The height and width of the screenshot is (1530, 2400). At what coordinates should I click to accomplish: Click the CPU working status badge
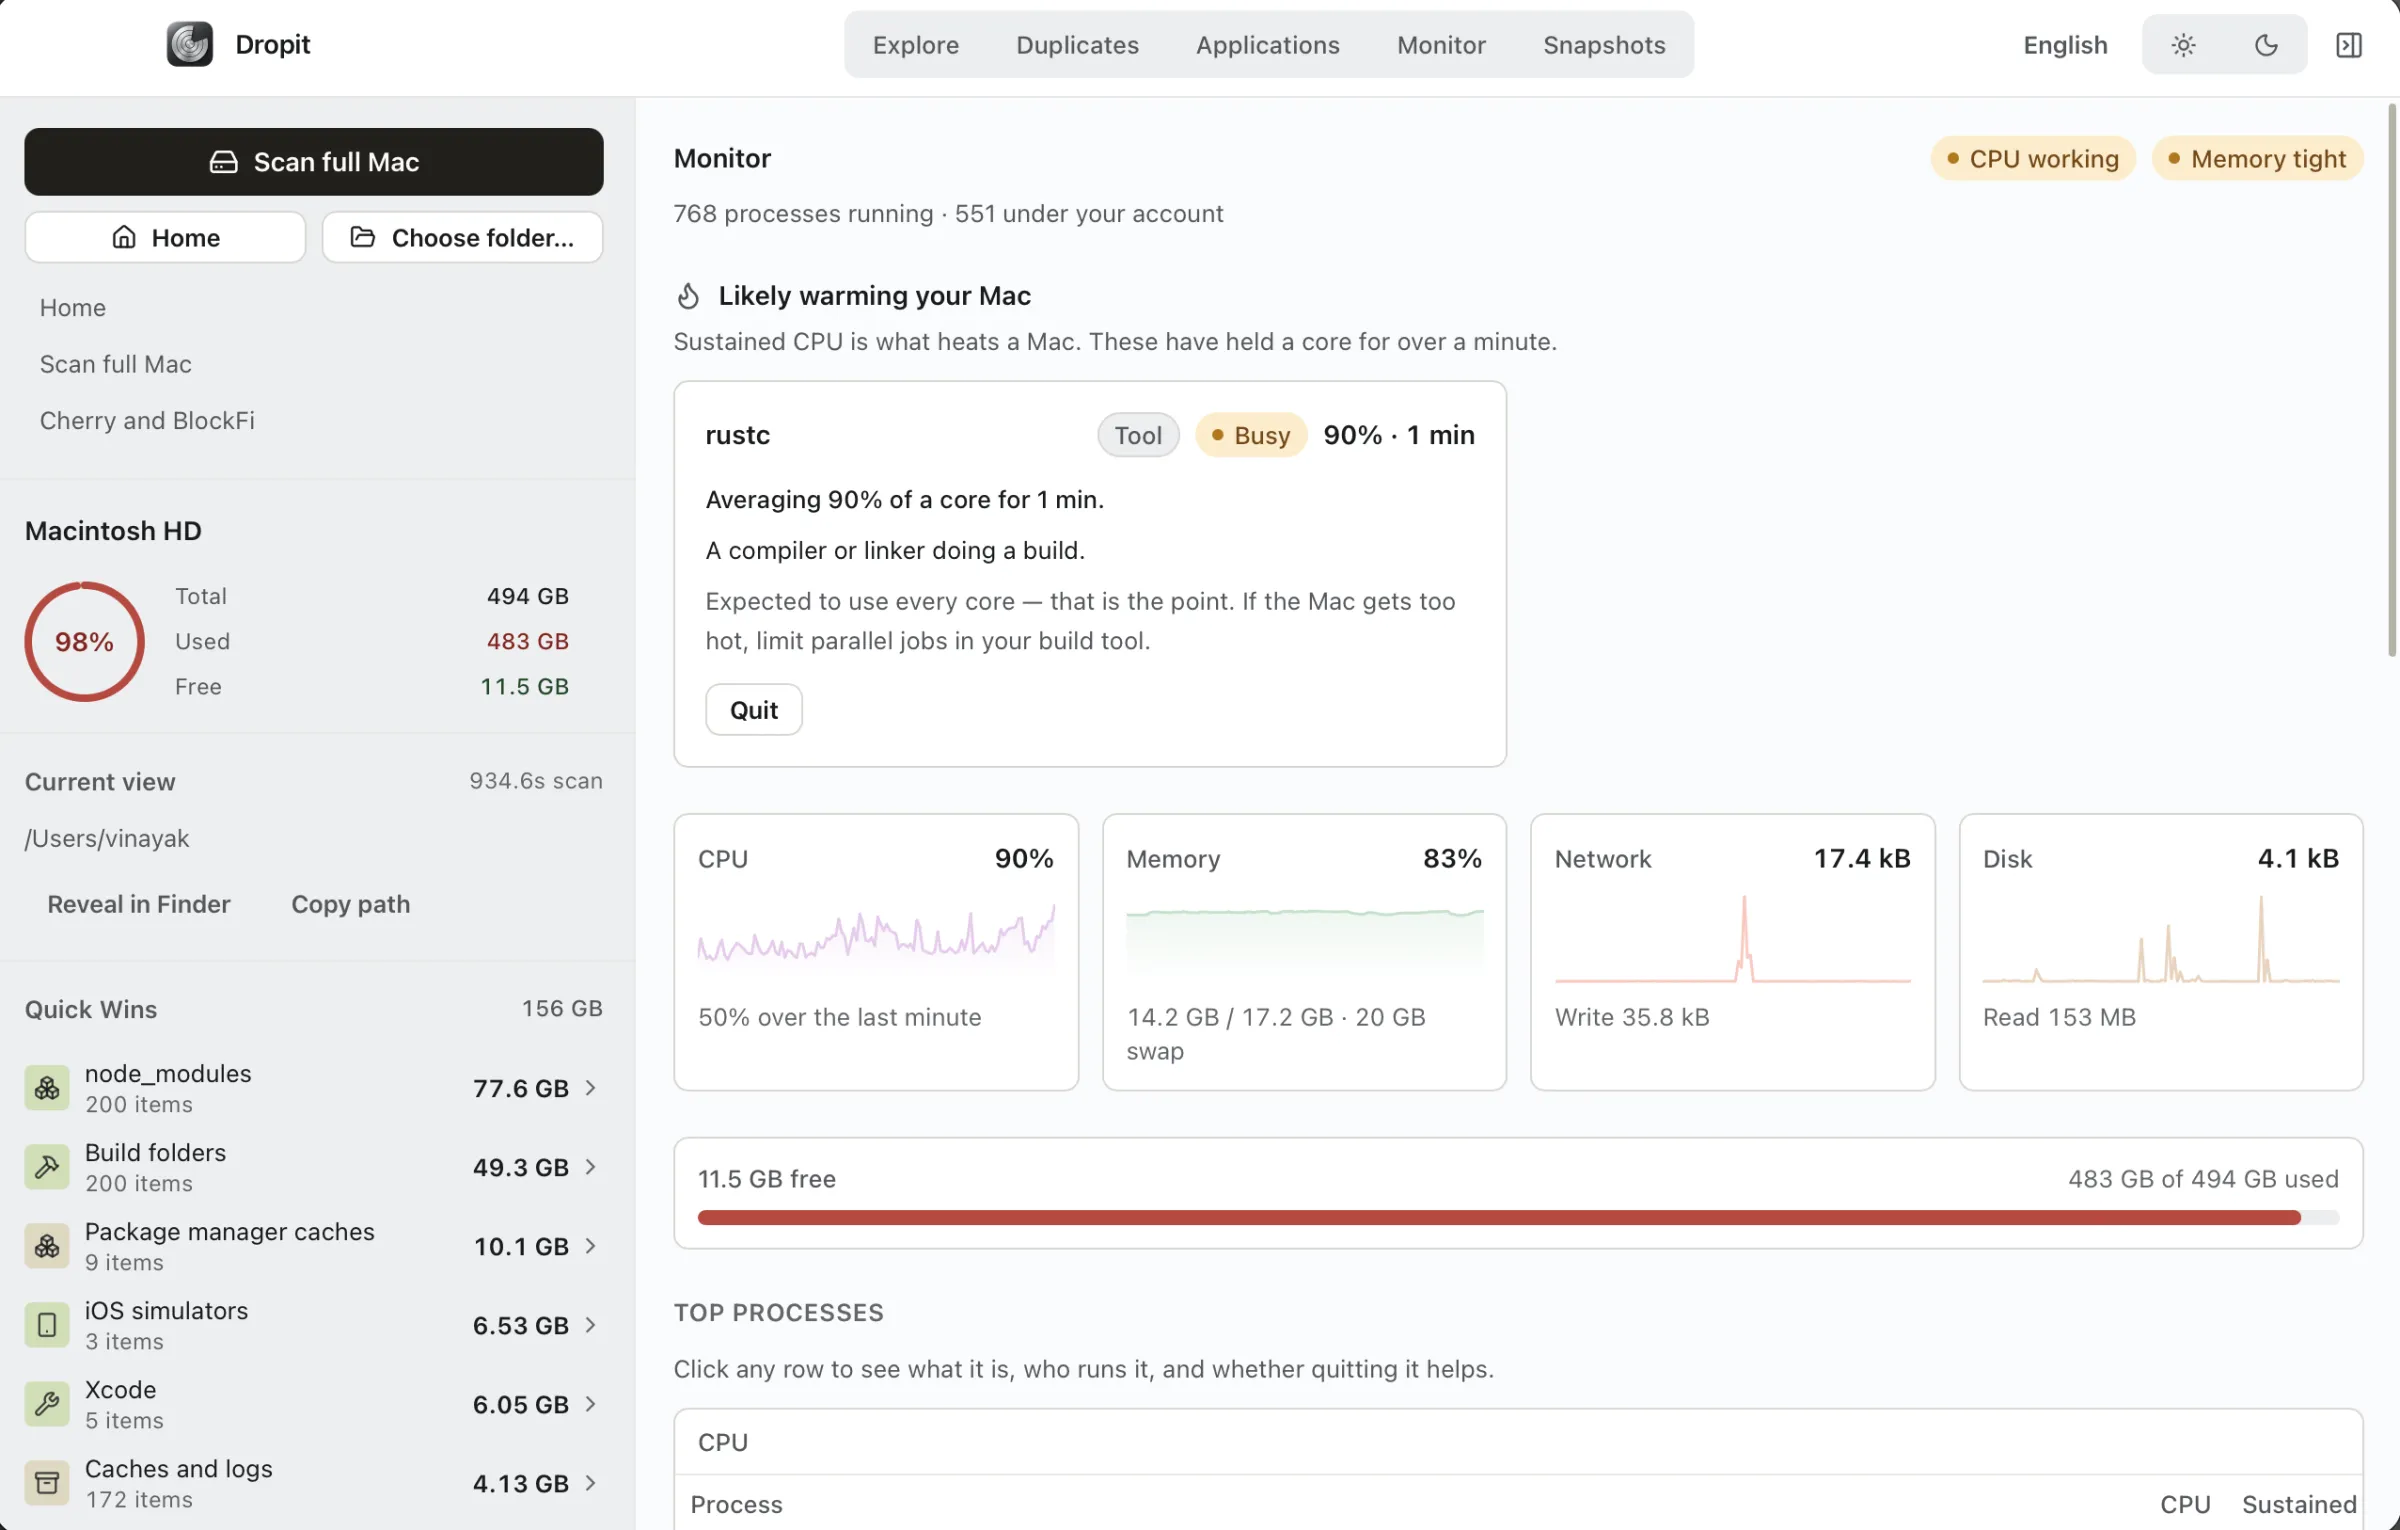point(2033,159)
